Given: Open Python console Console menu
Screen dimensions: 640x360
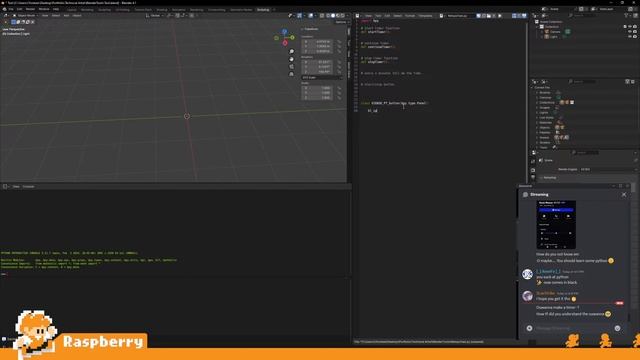Looking at the screenshot, I should (x=29, y=187).
